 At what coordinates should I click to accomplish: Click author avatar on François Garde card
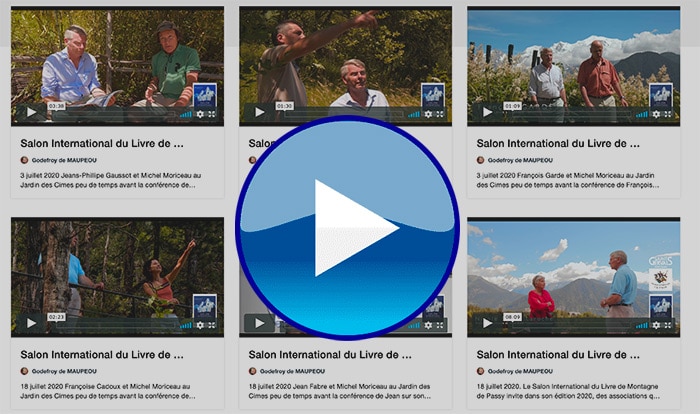click(x=480, y=160)
